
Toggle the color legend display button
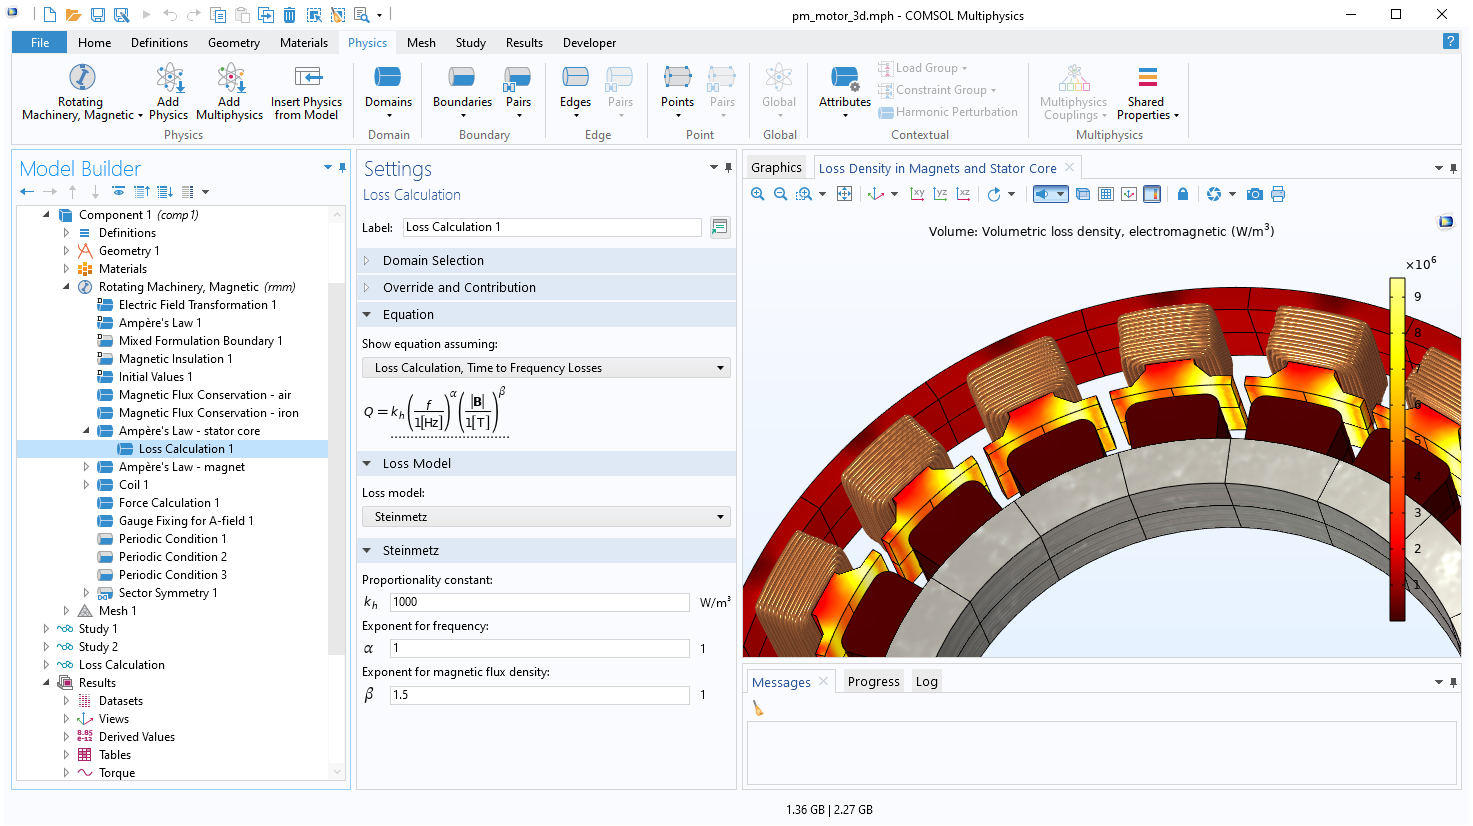(x=1152, y=194)
